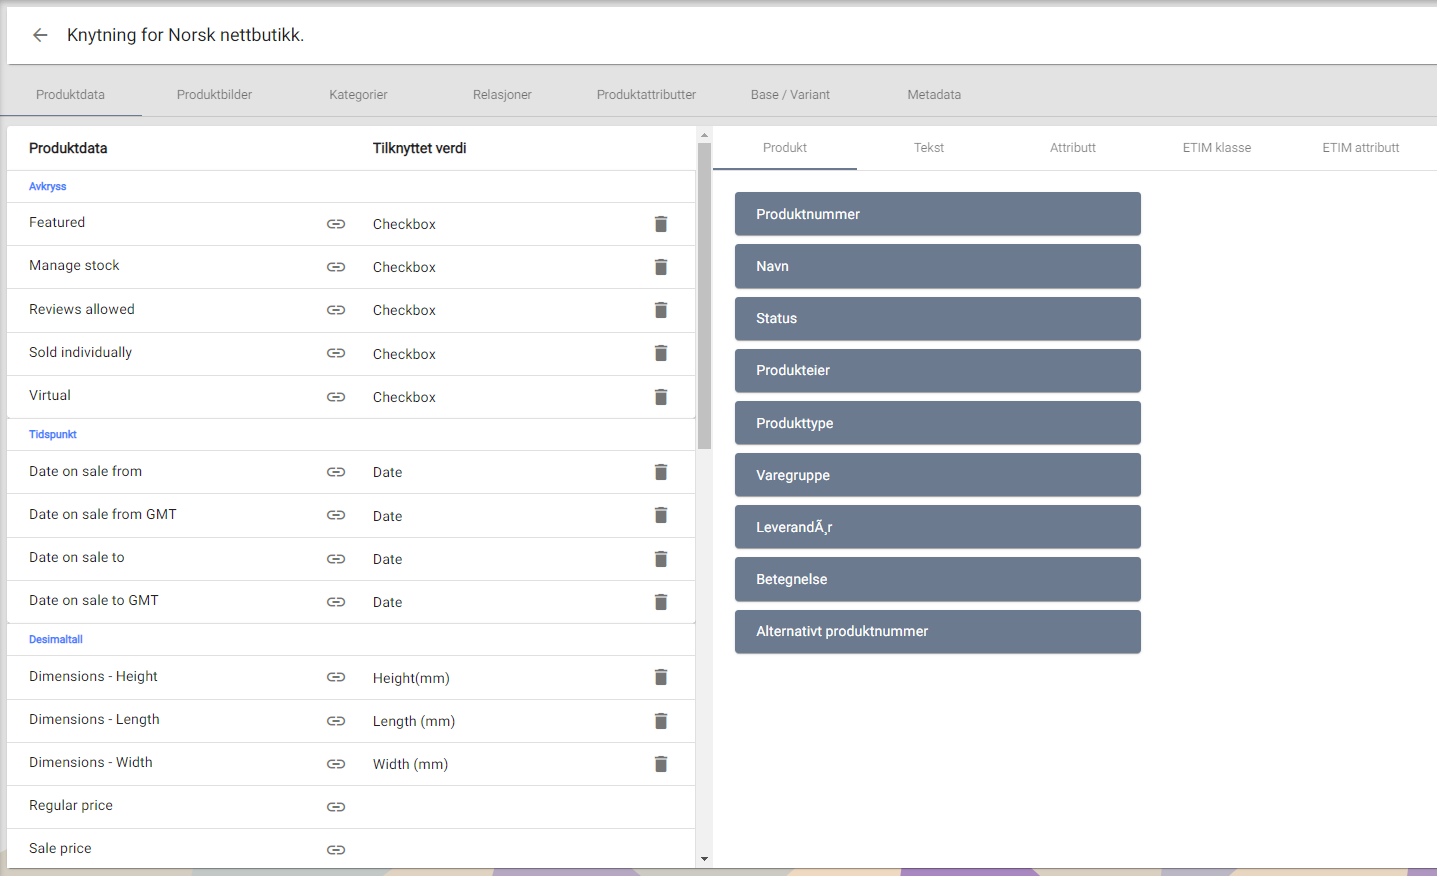Select the Leverandør button
Screen dimensions: 1437x876
938,527
